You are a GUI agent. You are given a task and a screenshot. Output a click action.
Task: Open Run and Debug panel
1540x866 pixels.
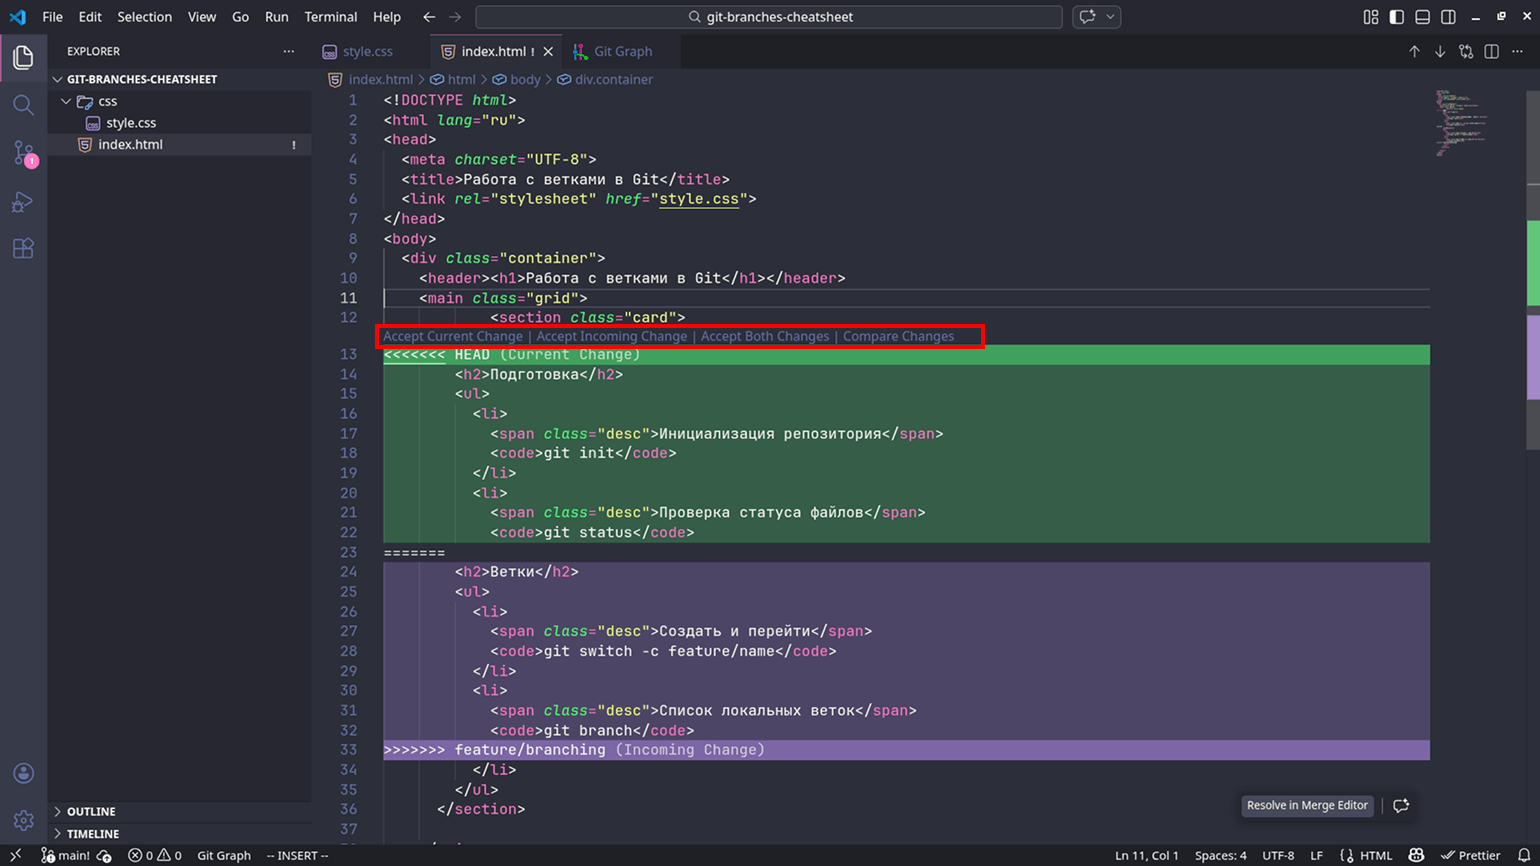pos(24,202)
